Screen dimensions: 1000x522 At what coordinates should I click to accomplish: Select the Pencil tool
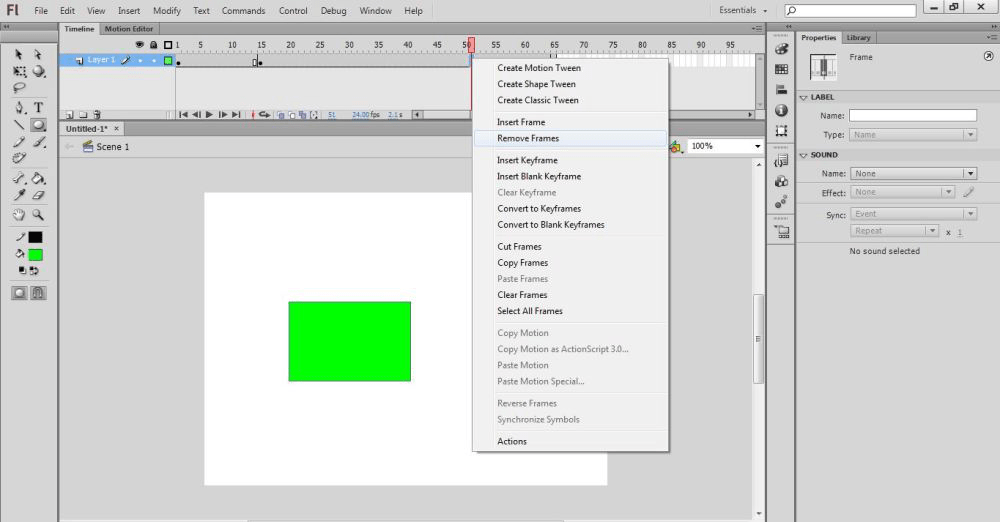coord(19,142)
